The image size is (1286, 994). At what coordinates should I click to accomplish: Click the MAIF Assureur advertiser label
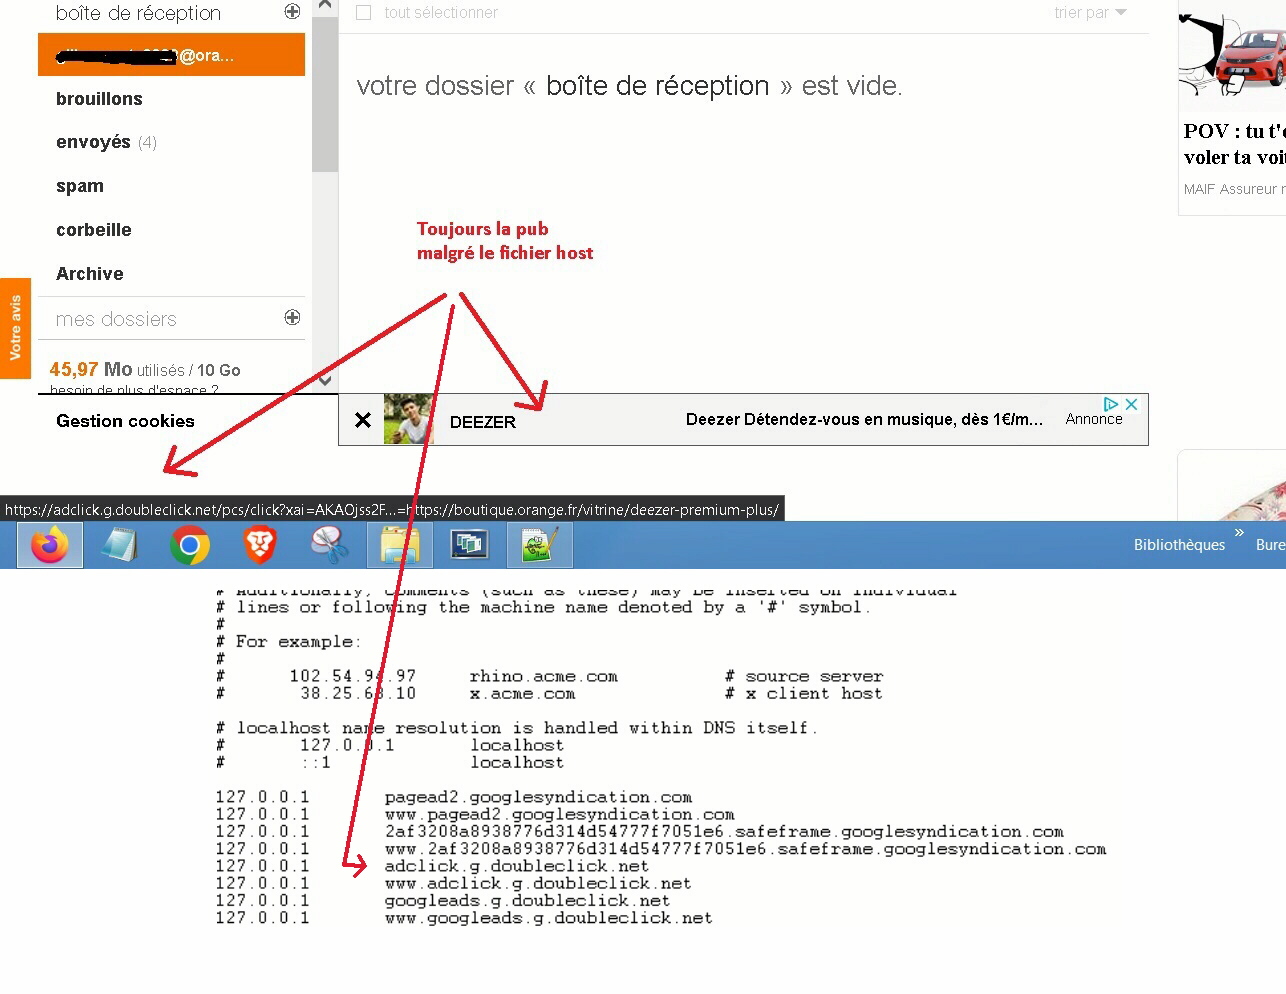tap(1235, 189)
